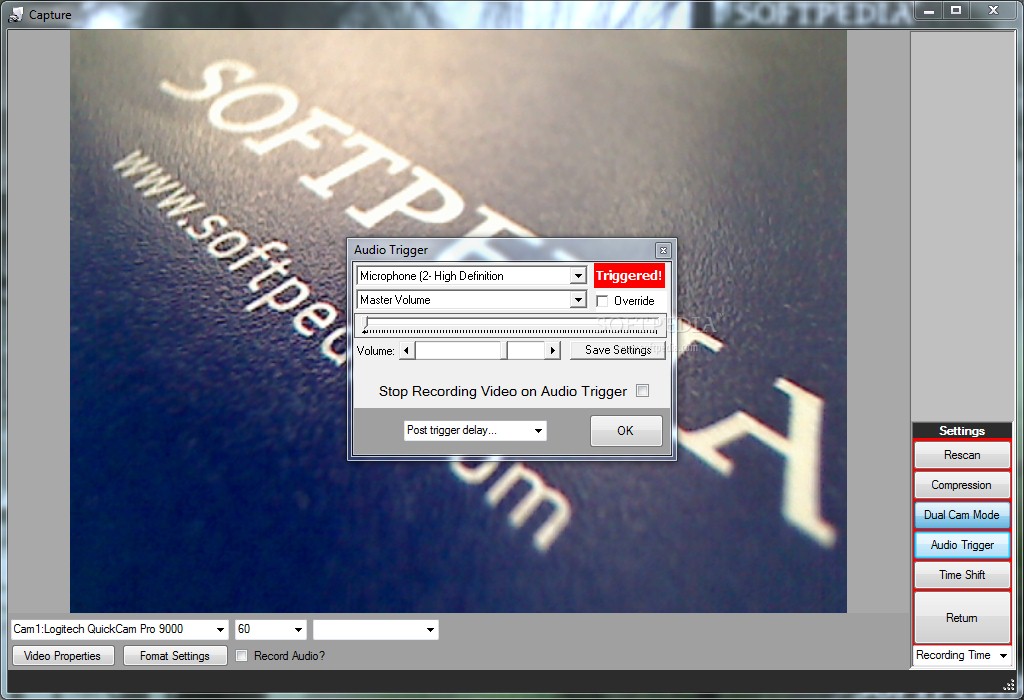The image size is (1024, 700).
Task: Maximize the Capture window
Action: (955, 10)
